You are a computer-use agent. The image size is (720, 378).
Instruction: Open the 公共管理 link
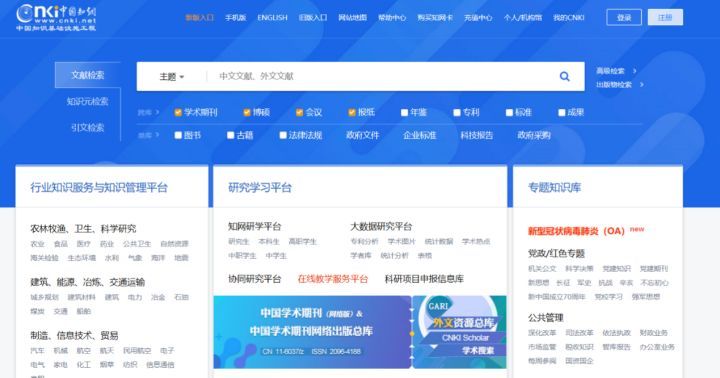tap(546, 318)
